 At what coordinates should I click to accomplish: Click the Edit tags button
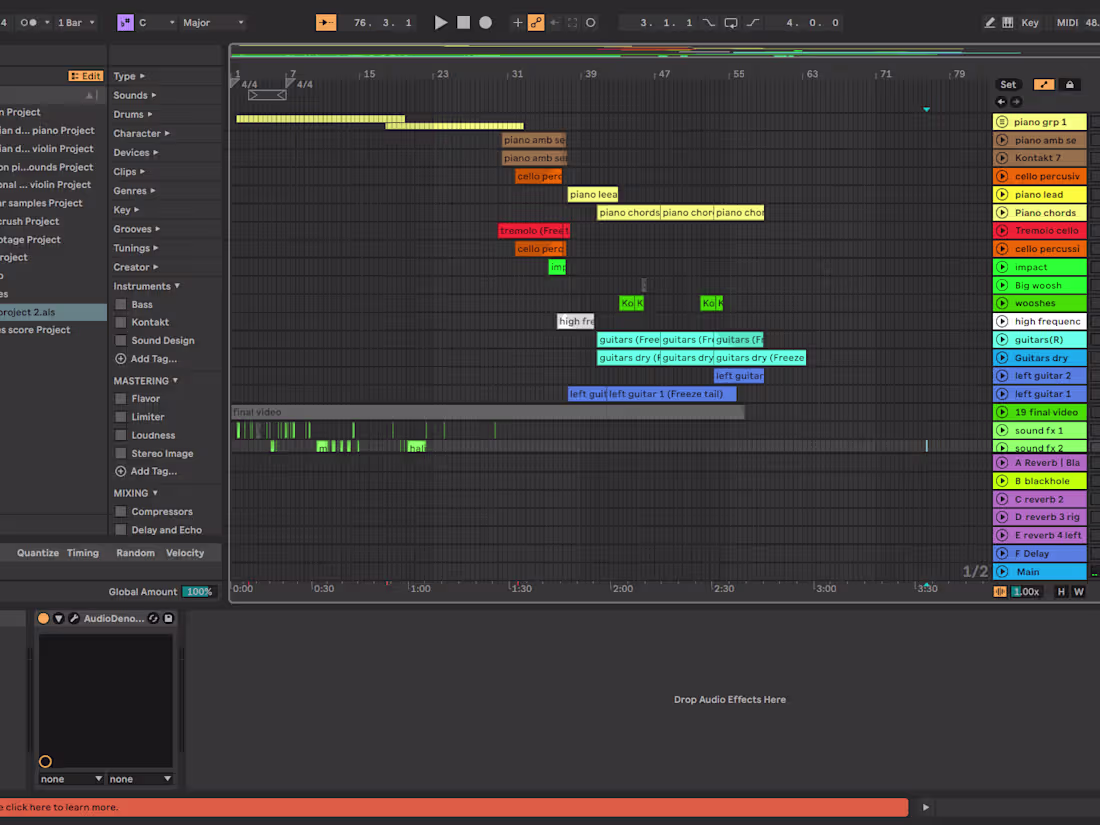pos(86,76)
